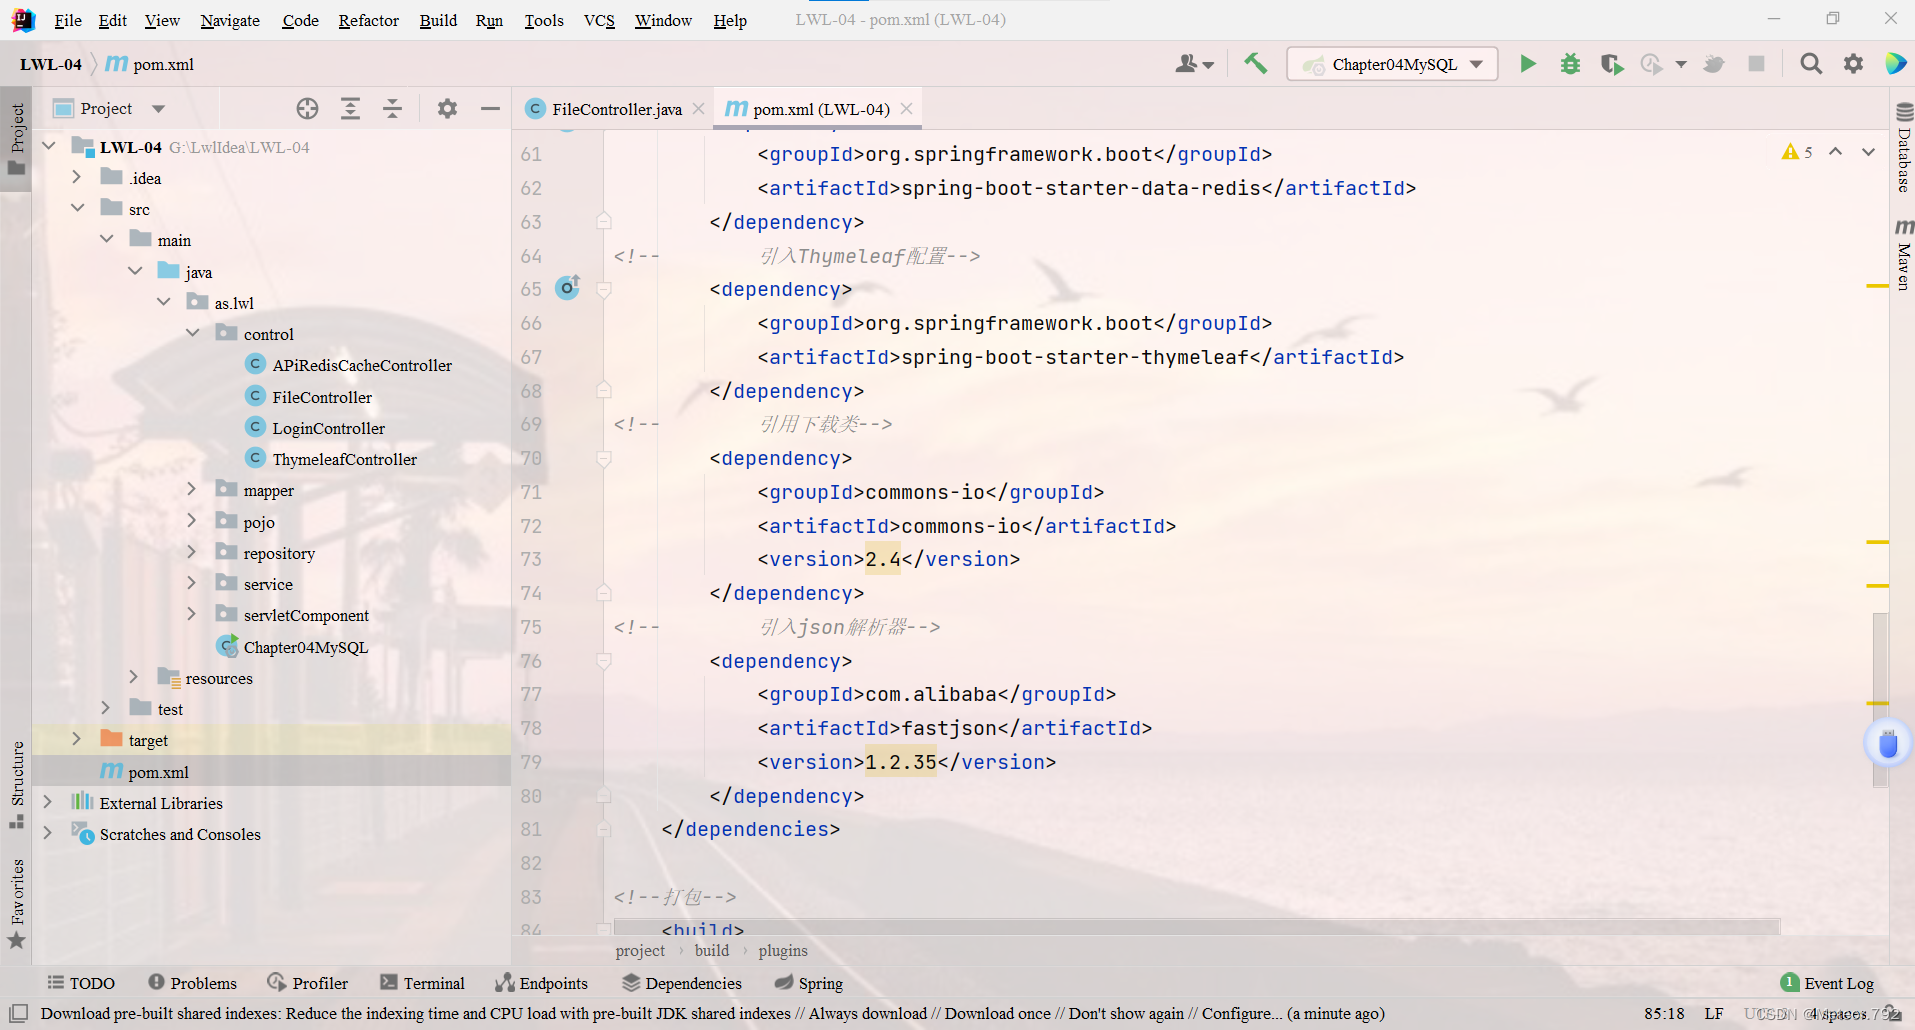
Task: Select LoginController in project tree
Action: [328, 428]
